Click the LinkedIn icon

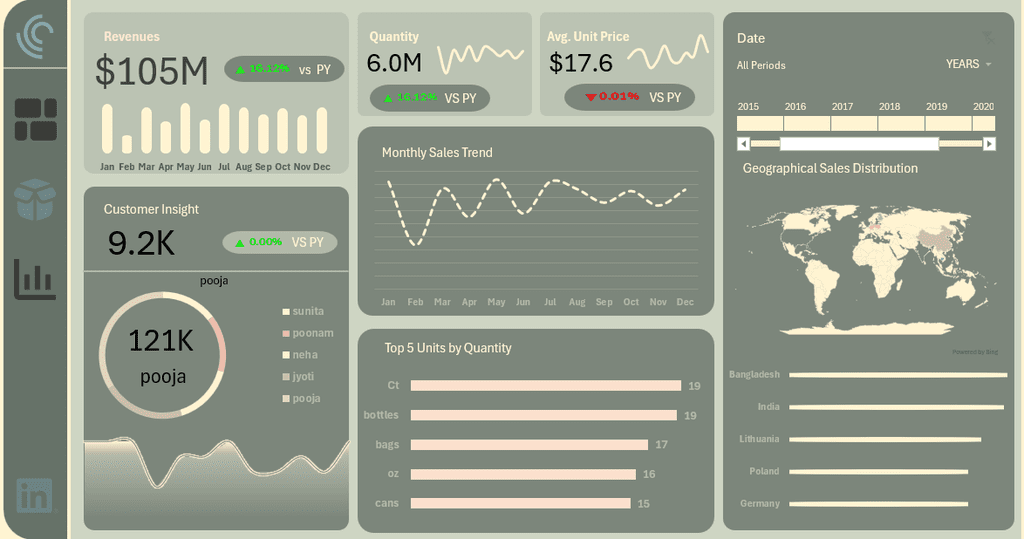[34, 495]
